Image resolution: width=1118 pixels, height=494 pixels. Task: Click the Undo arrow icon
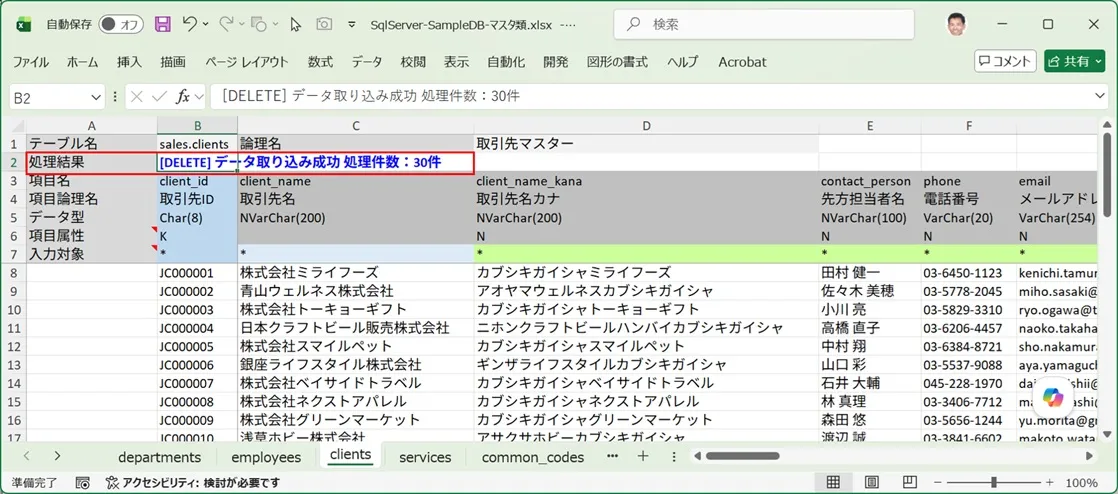pos(190,24)
